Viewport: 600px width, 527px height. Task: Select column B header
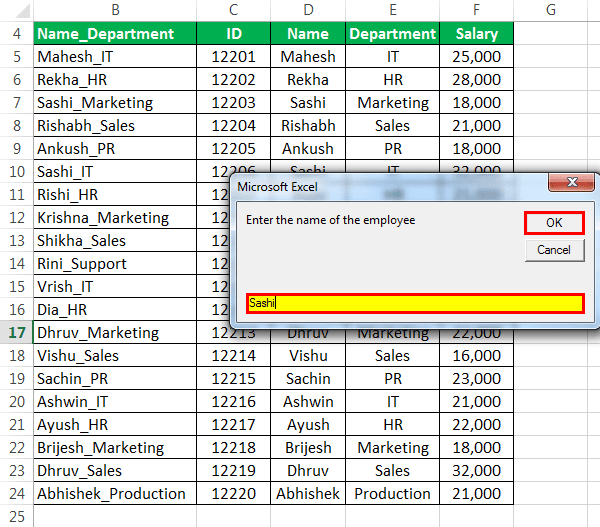tap(115, 10)
